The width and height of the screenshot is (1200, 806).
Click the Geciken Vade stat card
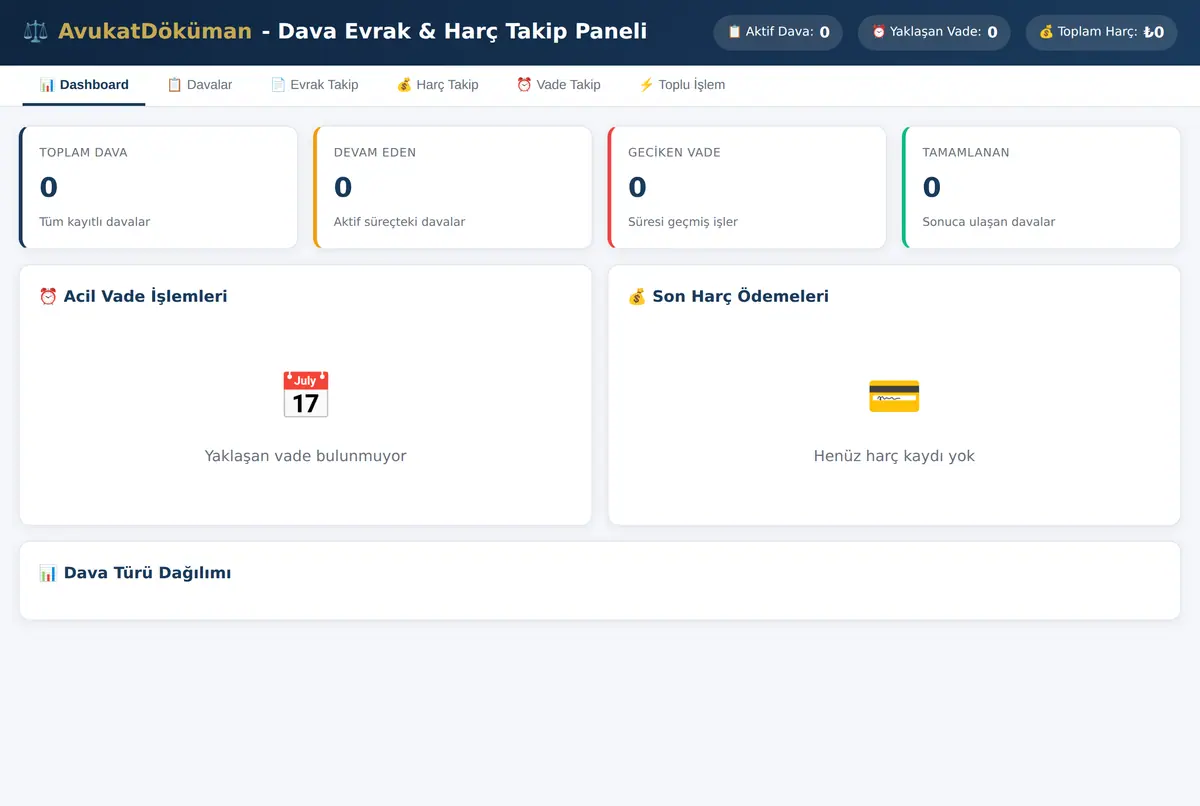click(747, 187)
